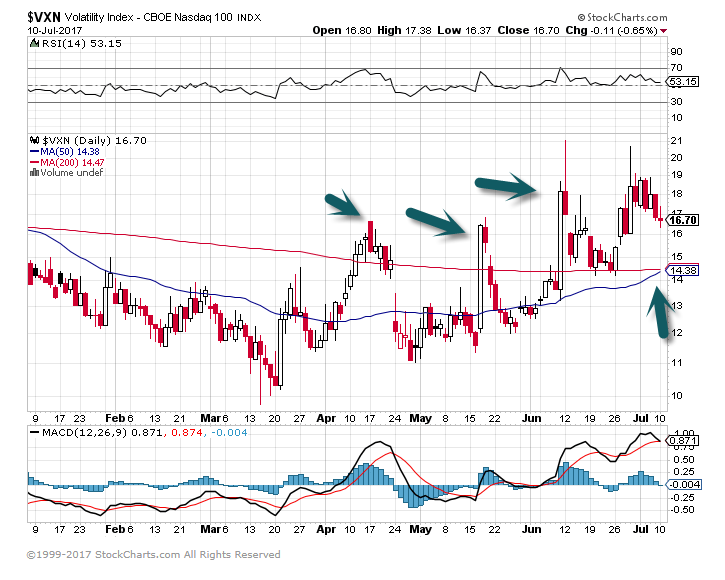
Task: Click the blue MA(50) legend line swatch
Action: coord(35,152)
